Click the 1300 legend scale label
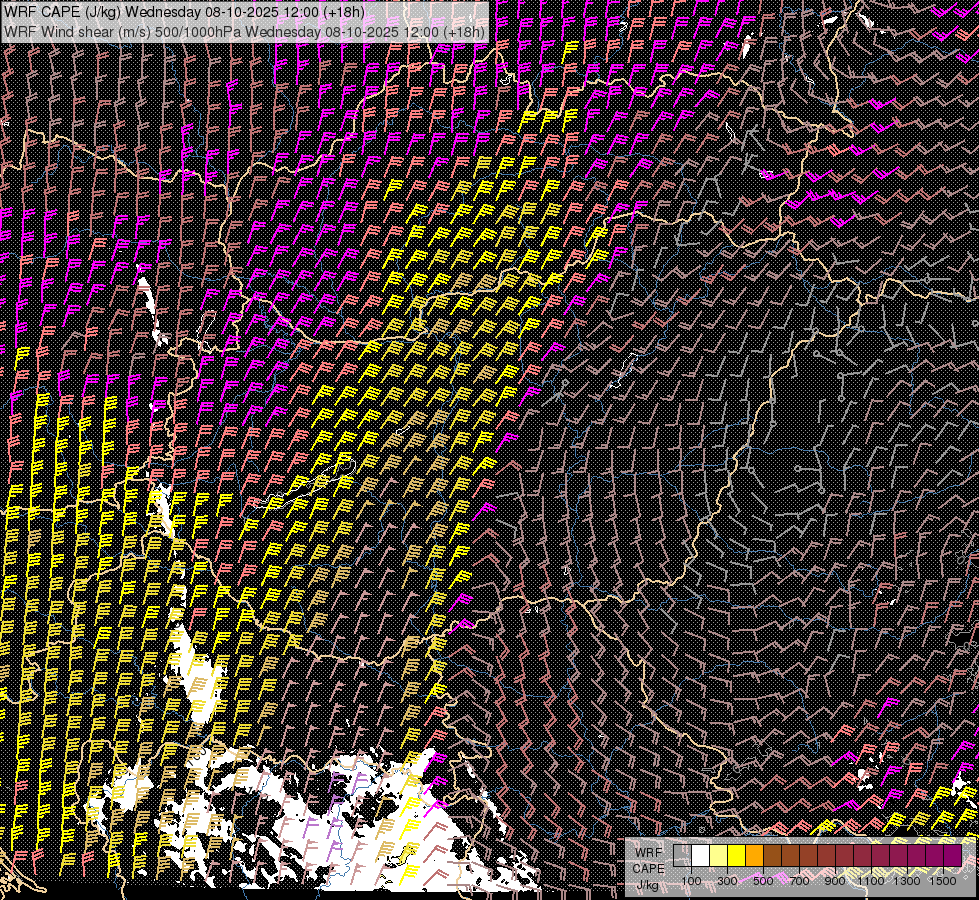 click(907, 880)
